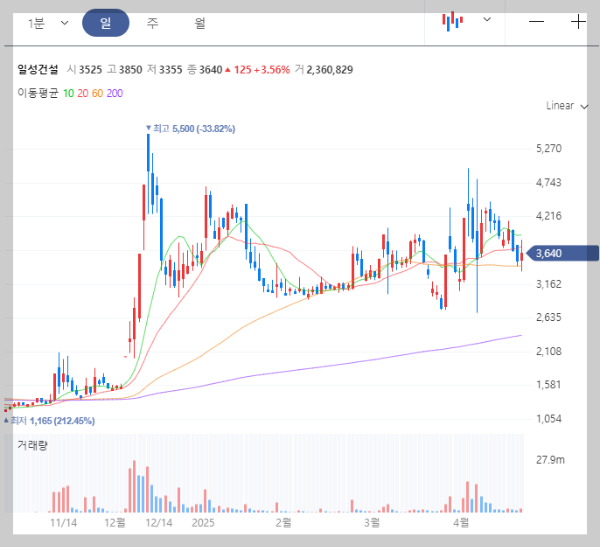The image size is (600, 547).
Task: Select the 일 daily chart tab
Action: point(106,23)
